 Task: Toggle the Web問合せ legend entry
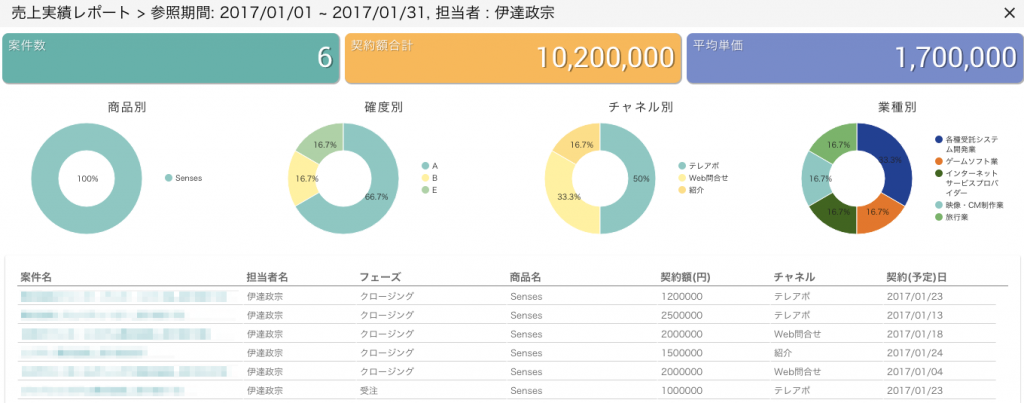pyautogui.click(x=707, y=177)
